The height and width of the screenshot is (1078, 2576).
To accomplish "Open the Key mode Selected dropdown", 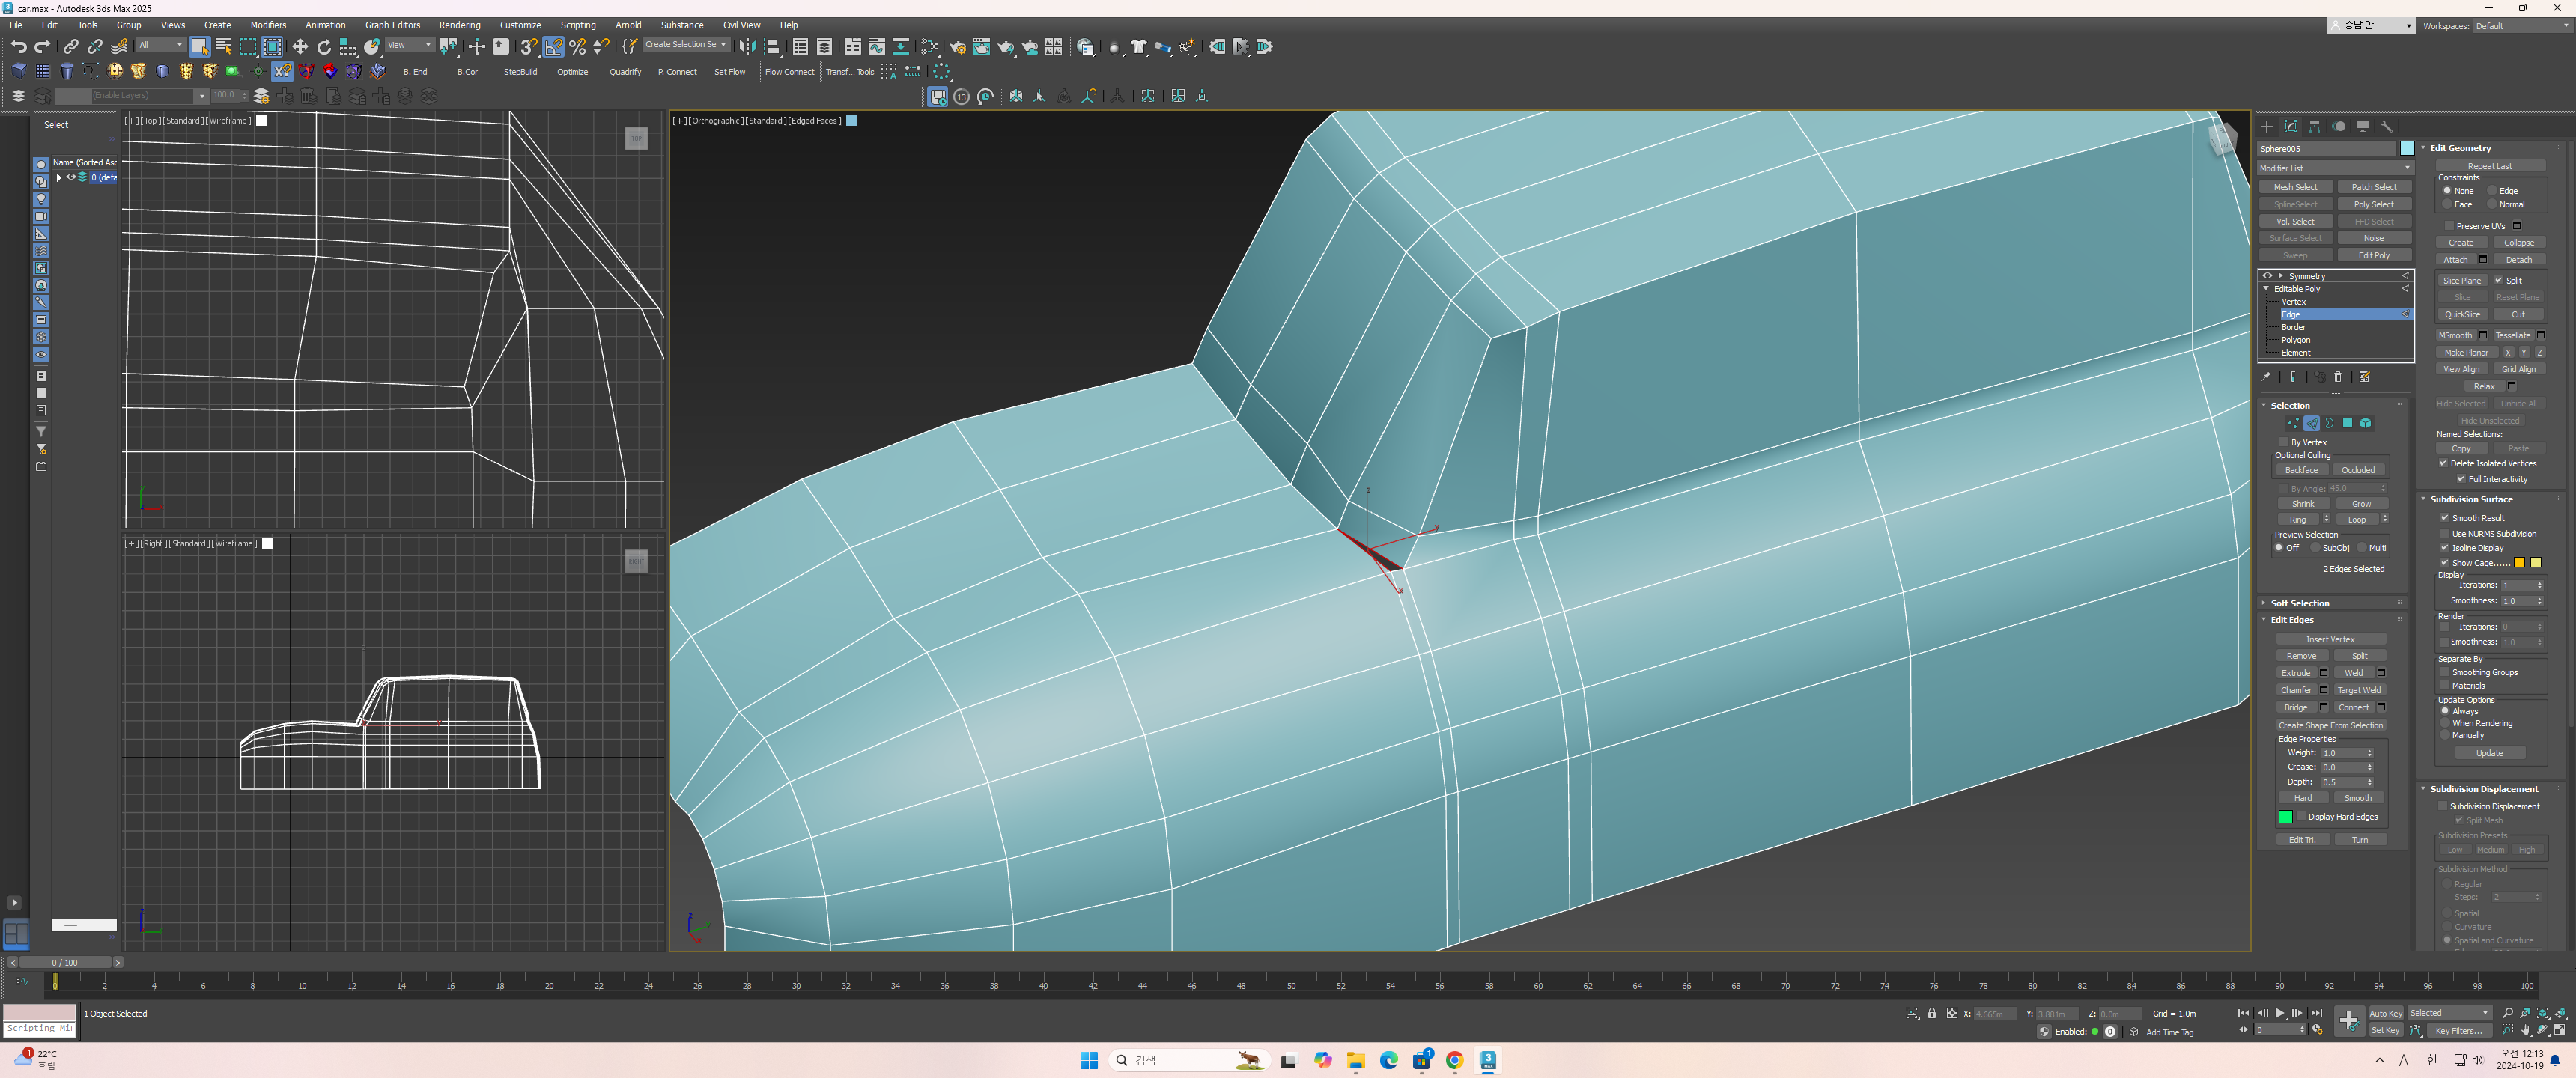I will point(2449,1013).
